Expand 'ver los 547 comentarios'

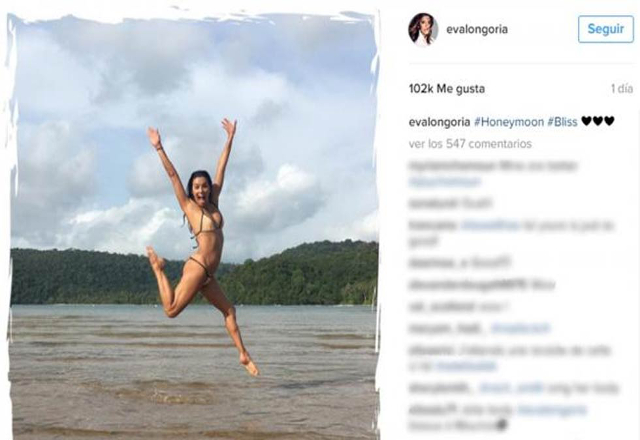(470, 144)
